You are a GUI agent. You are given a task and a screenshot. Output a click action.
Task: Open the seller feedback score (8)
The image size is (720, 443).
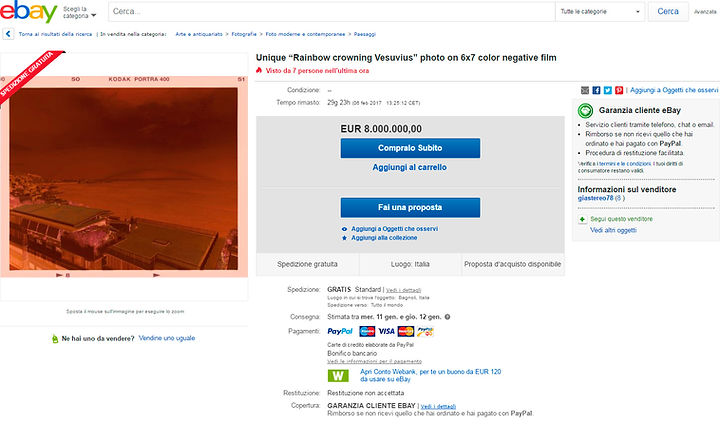[620, 198]
